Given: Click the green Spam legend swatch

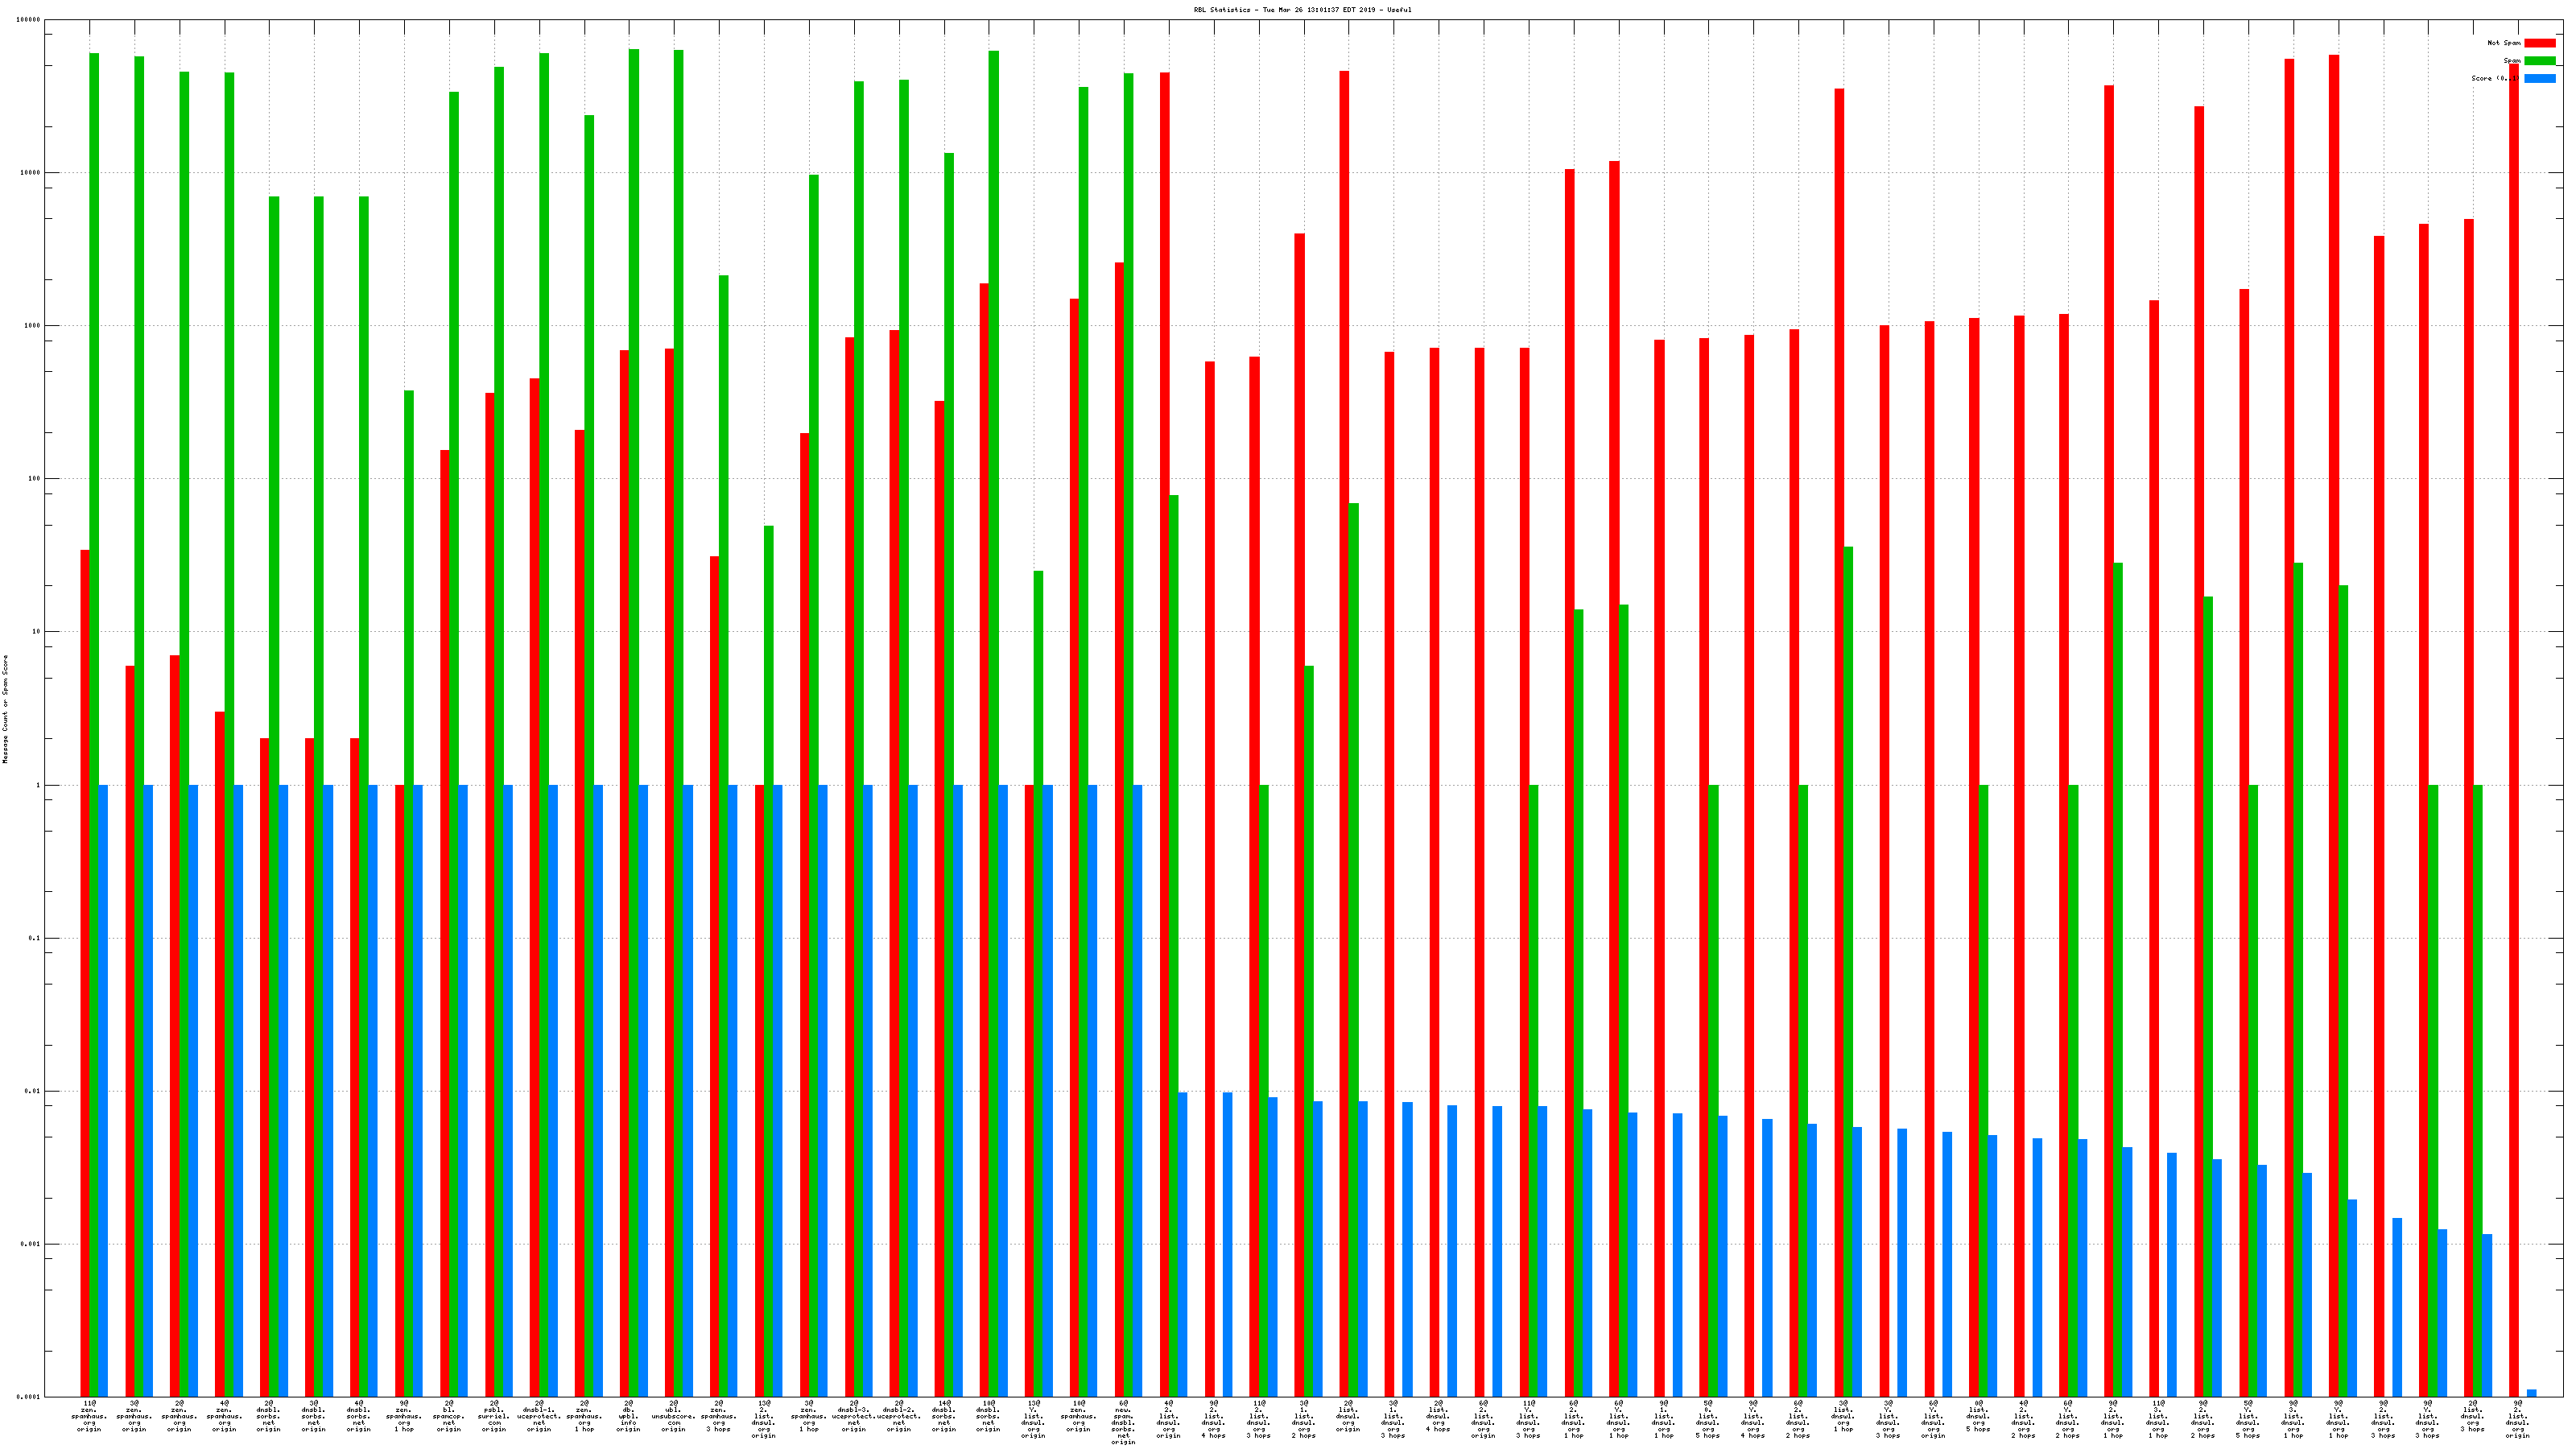Looking at the screenshot, I should pos(2539,61).
